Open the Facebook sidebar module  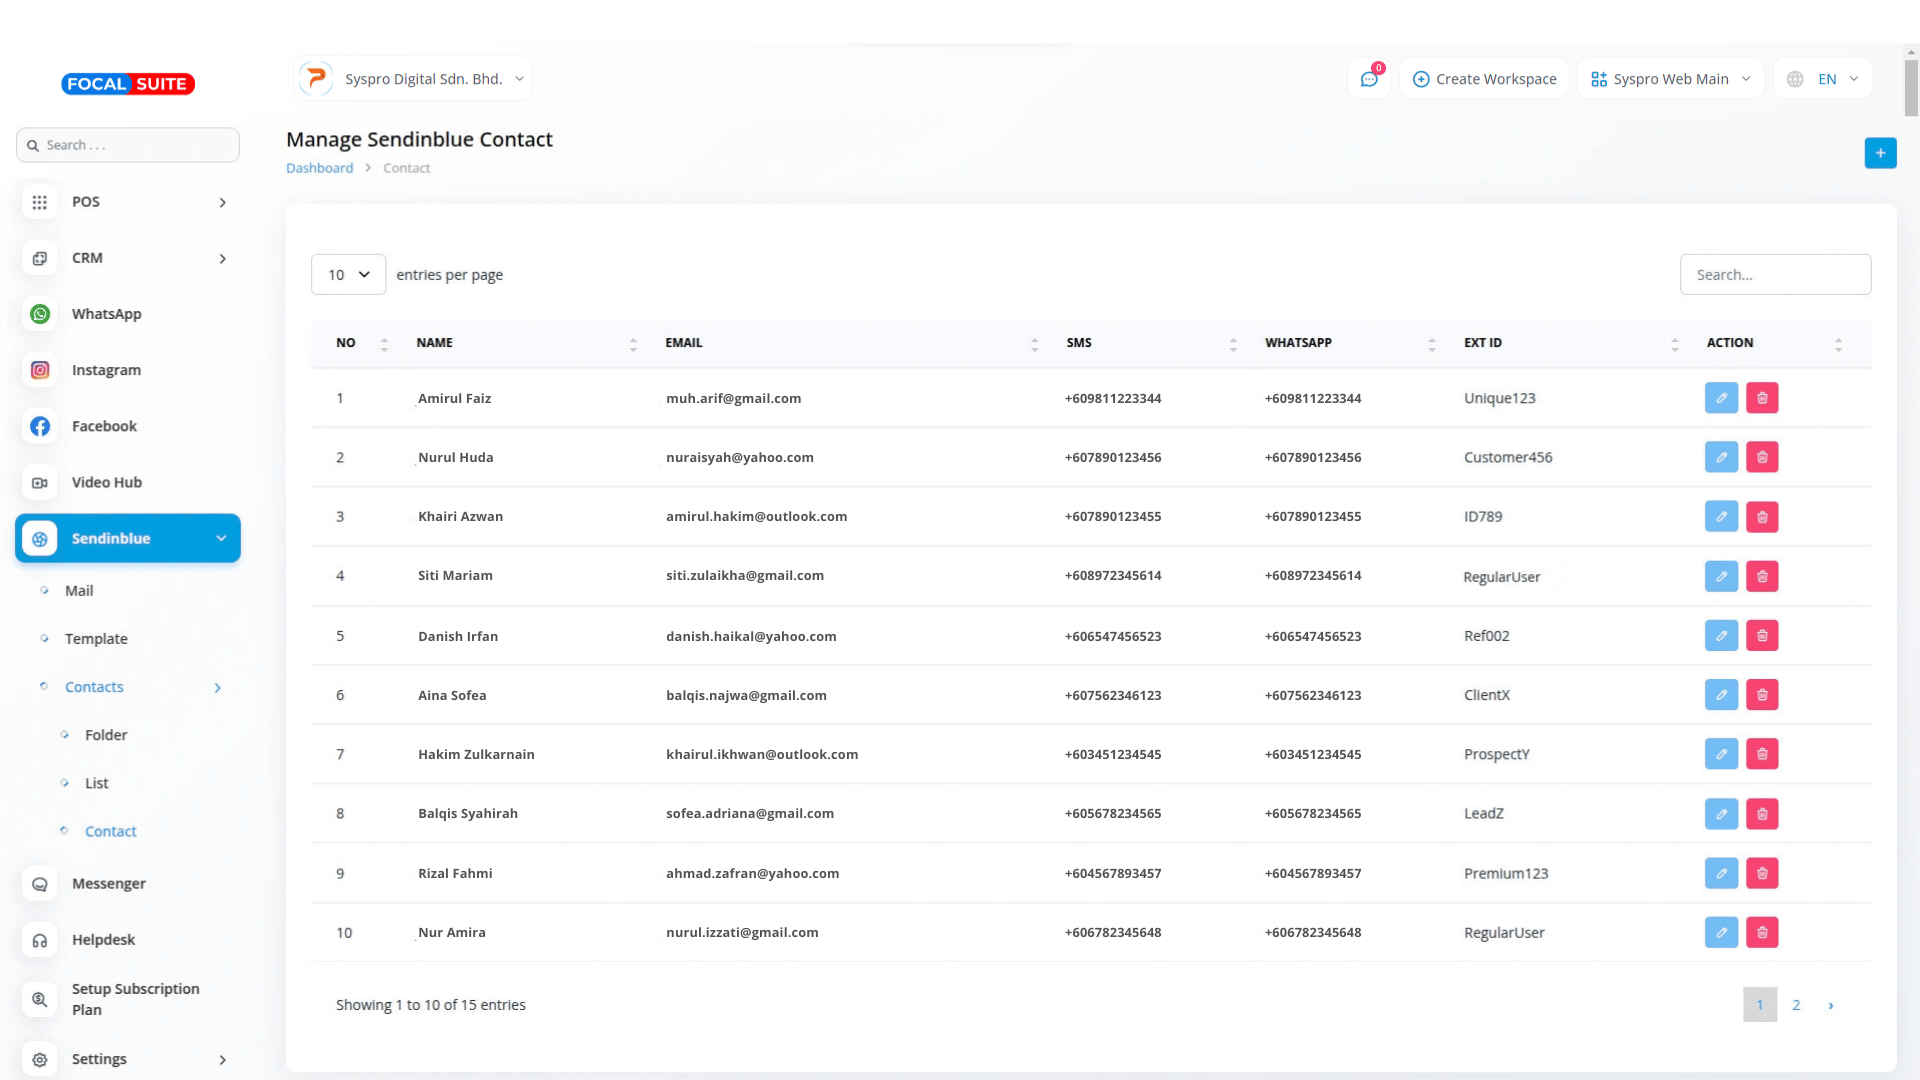click(104, 426)
